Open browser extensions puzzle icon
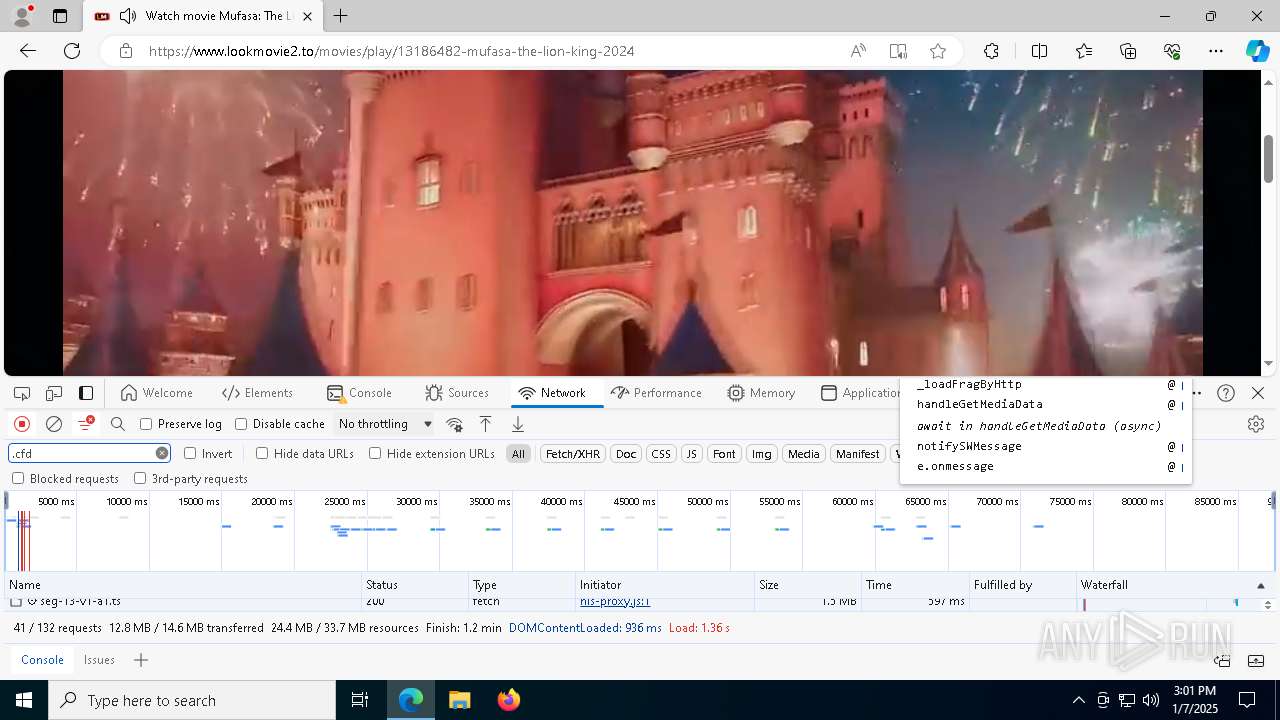 point(991,51)
